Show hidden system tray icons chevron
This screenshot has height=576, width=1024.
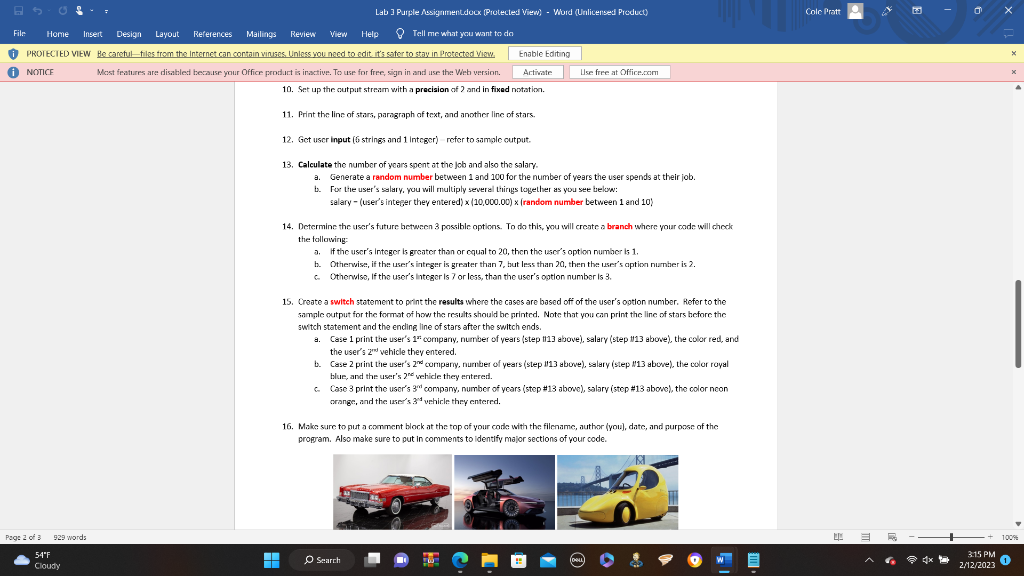click(x=869, y=560)
